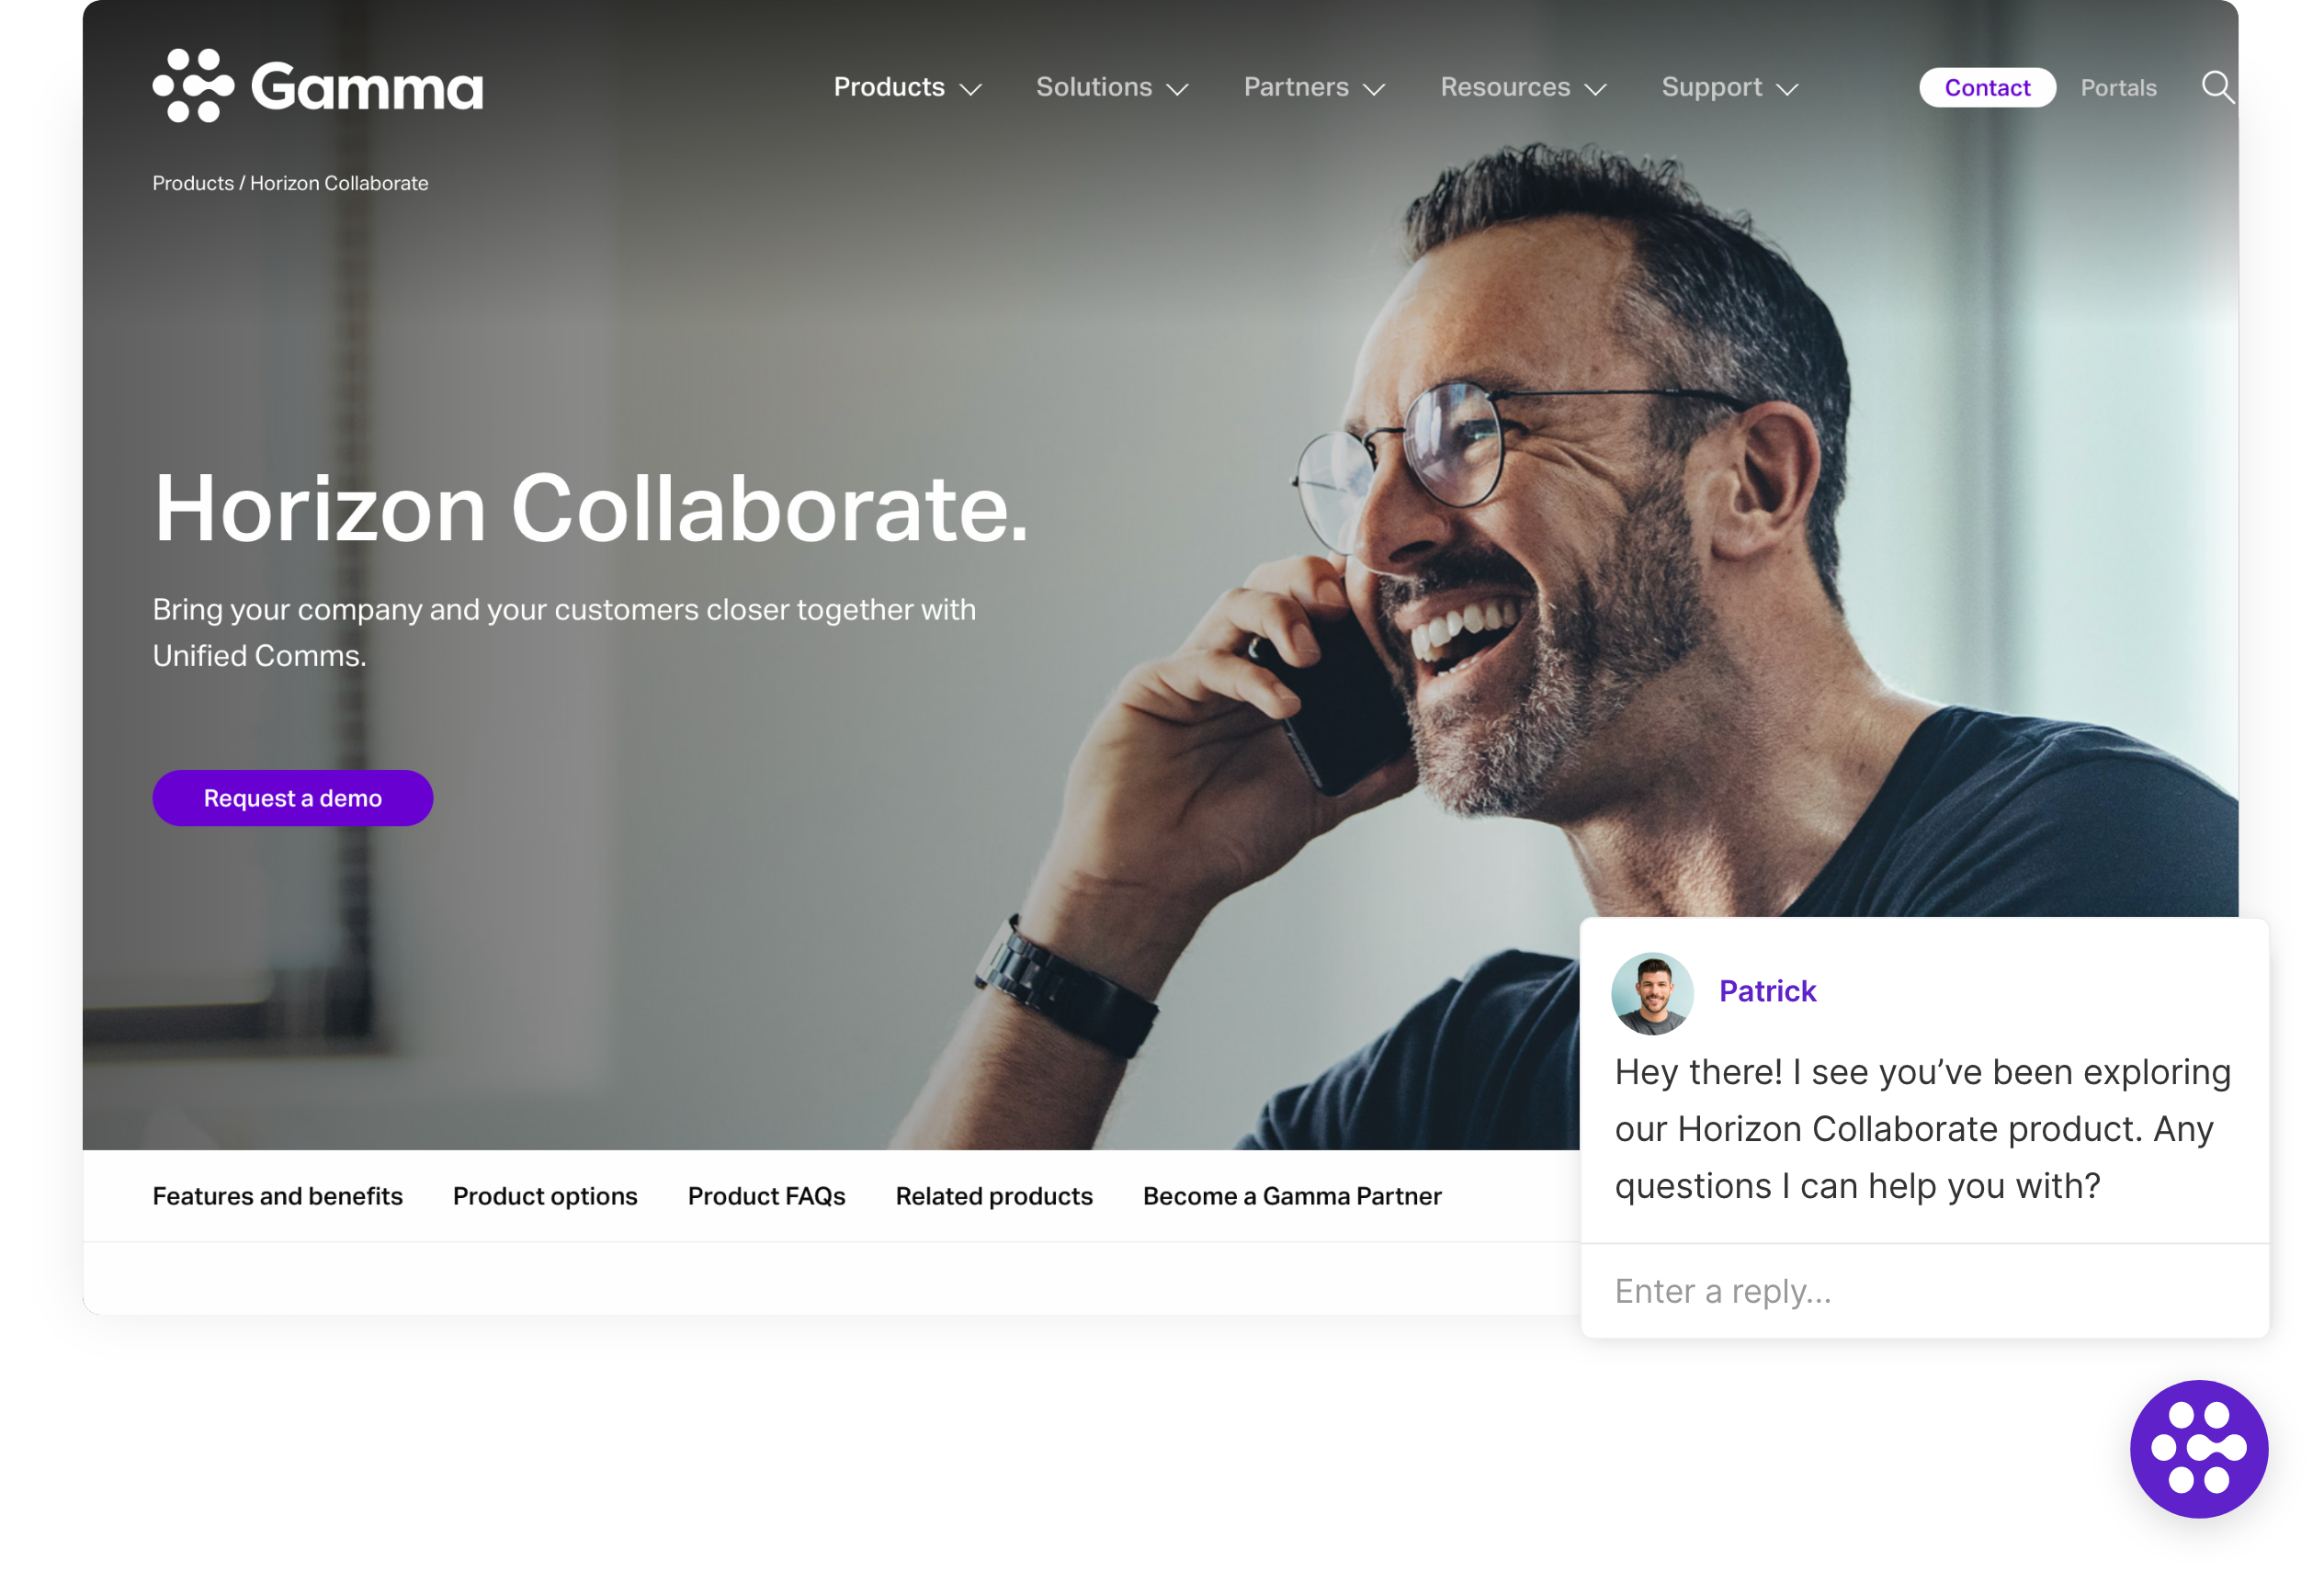The width and height of the screenshot is (2324, 1583).
Task: Expand the Products navigation menu
Action: [x=910, y=86]
